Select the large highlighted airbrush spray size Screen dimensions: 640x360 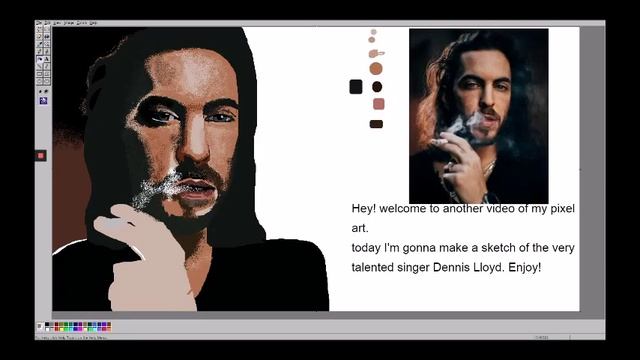pyautogui.click(x=43, y=100)
